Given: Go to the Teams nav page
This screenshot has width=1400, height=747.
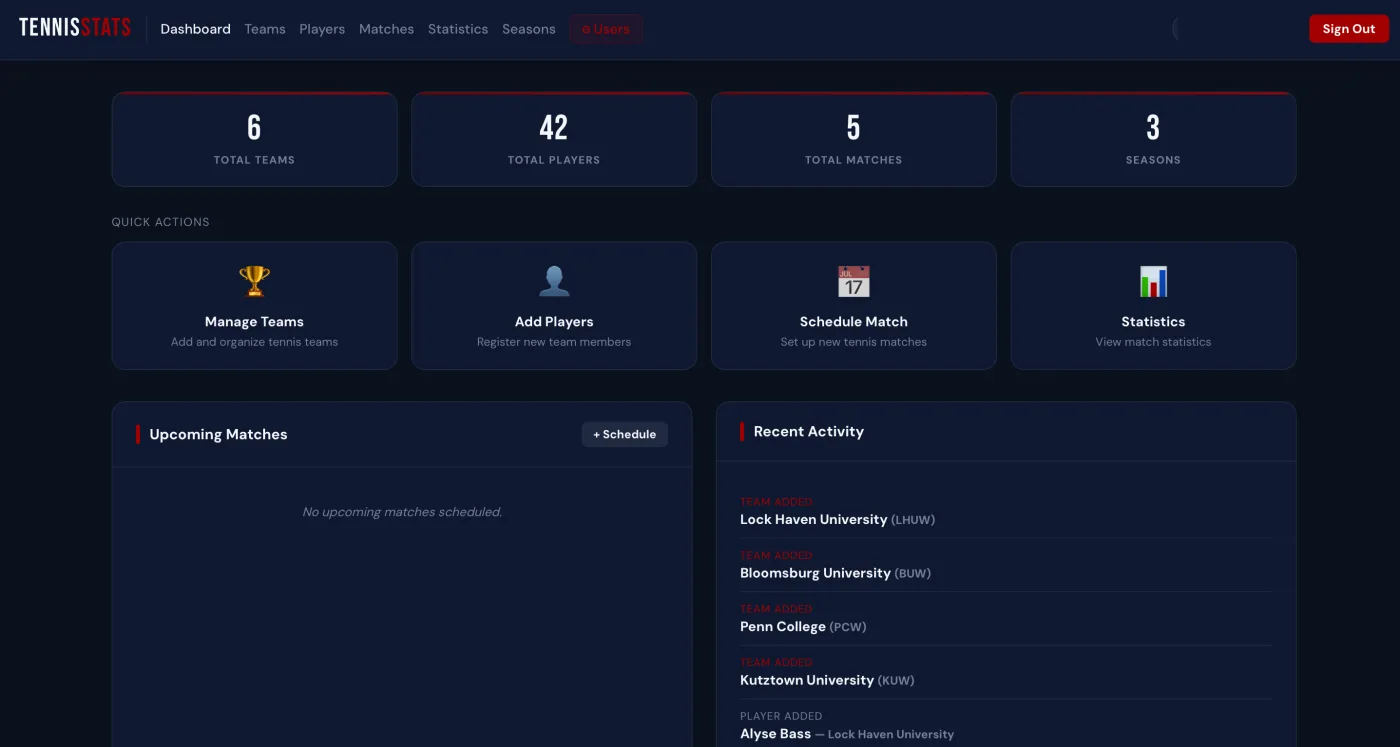Looking at the screenshot, I should [265, 29].
